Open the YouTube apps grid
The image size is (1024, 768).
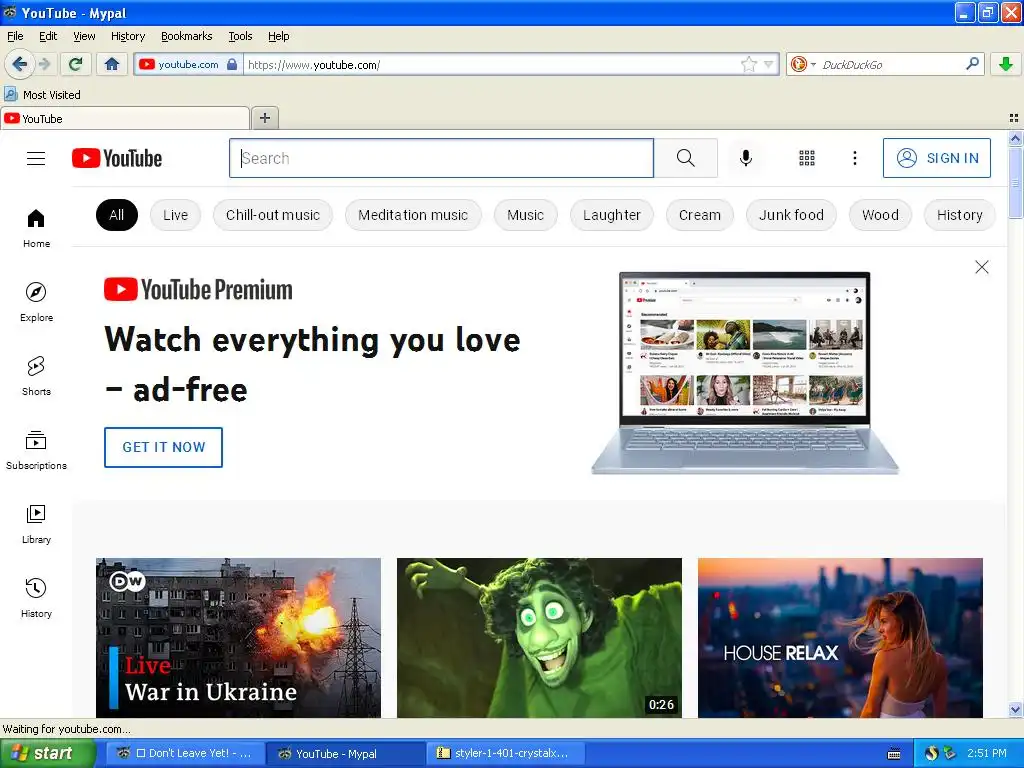pos(807,158)
